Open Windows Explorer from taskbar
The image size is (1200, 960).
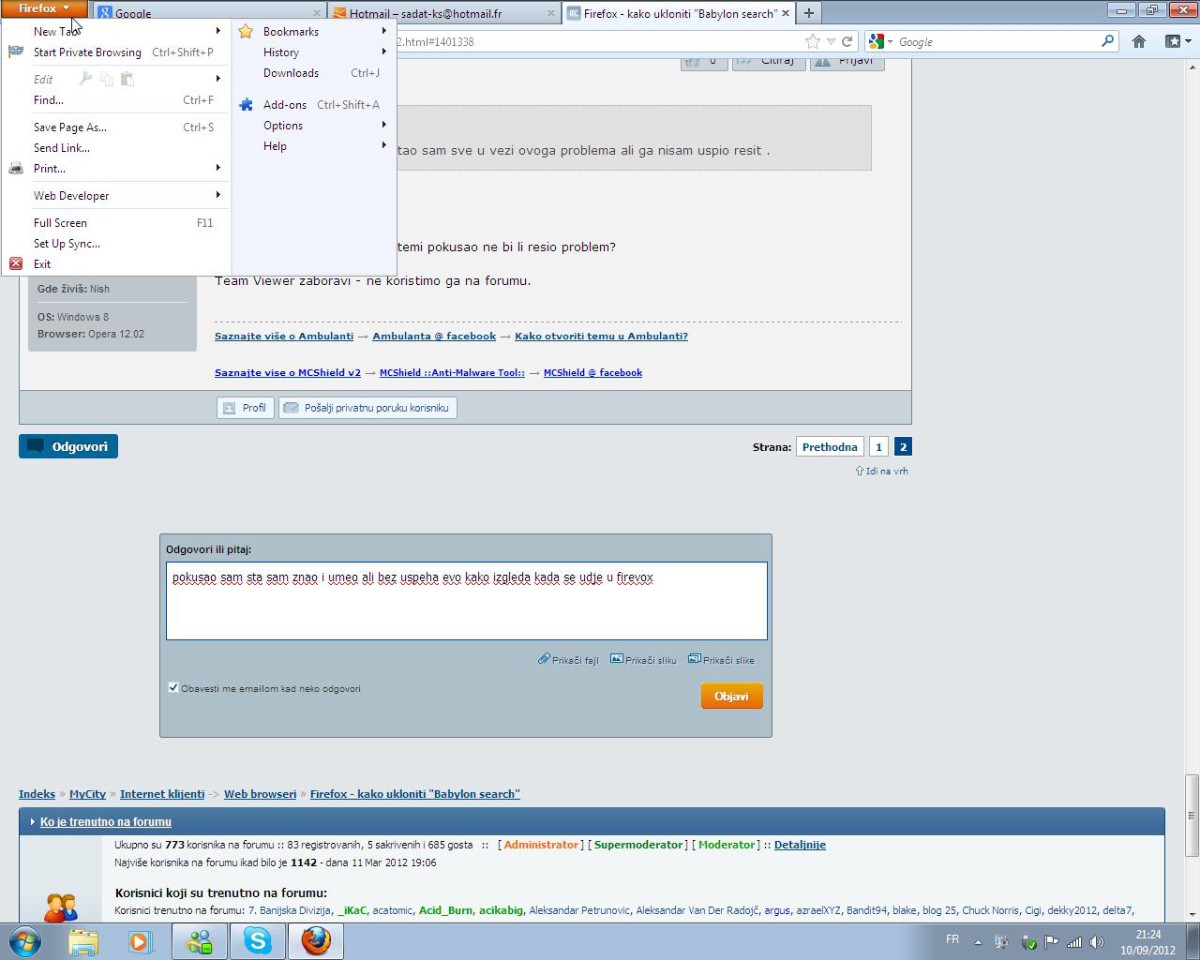click(x=83, y=941)
